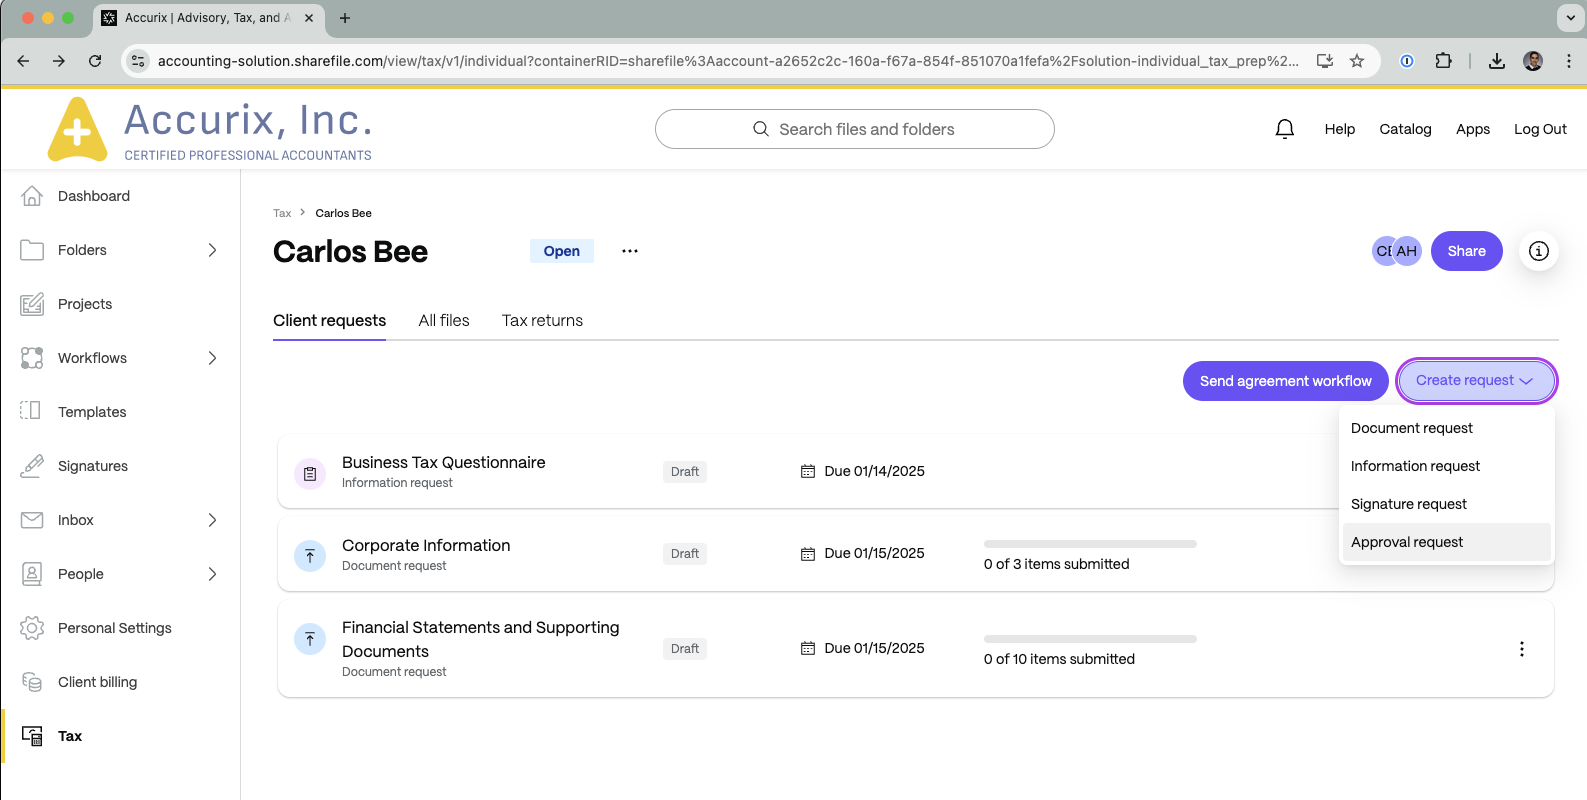
Task: Open the Dashboard home icon
Action: (x=32, y=196)
